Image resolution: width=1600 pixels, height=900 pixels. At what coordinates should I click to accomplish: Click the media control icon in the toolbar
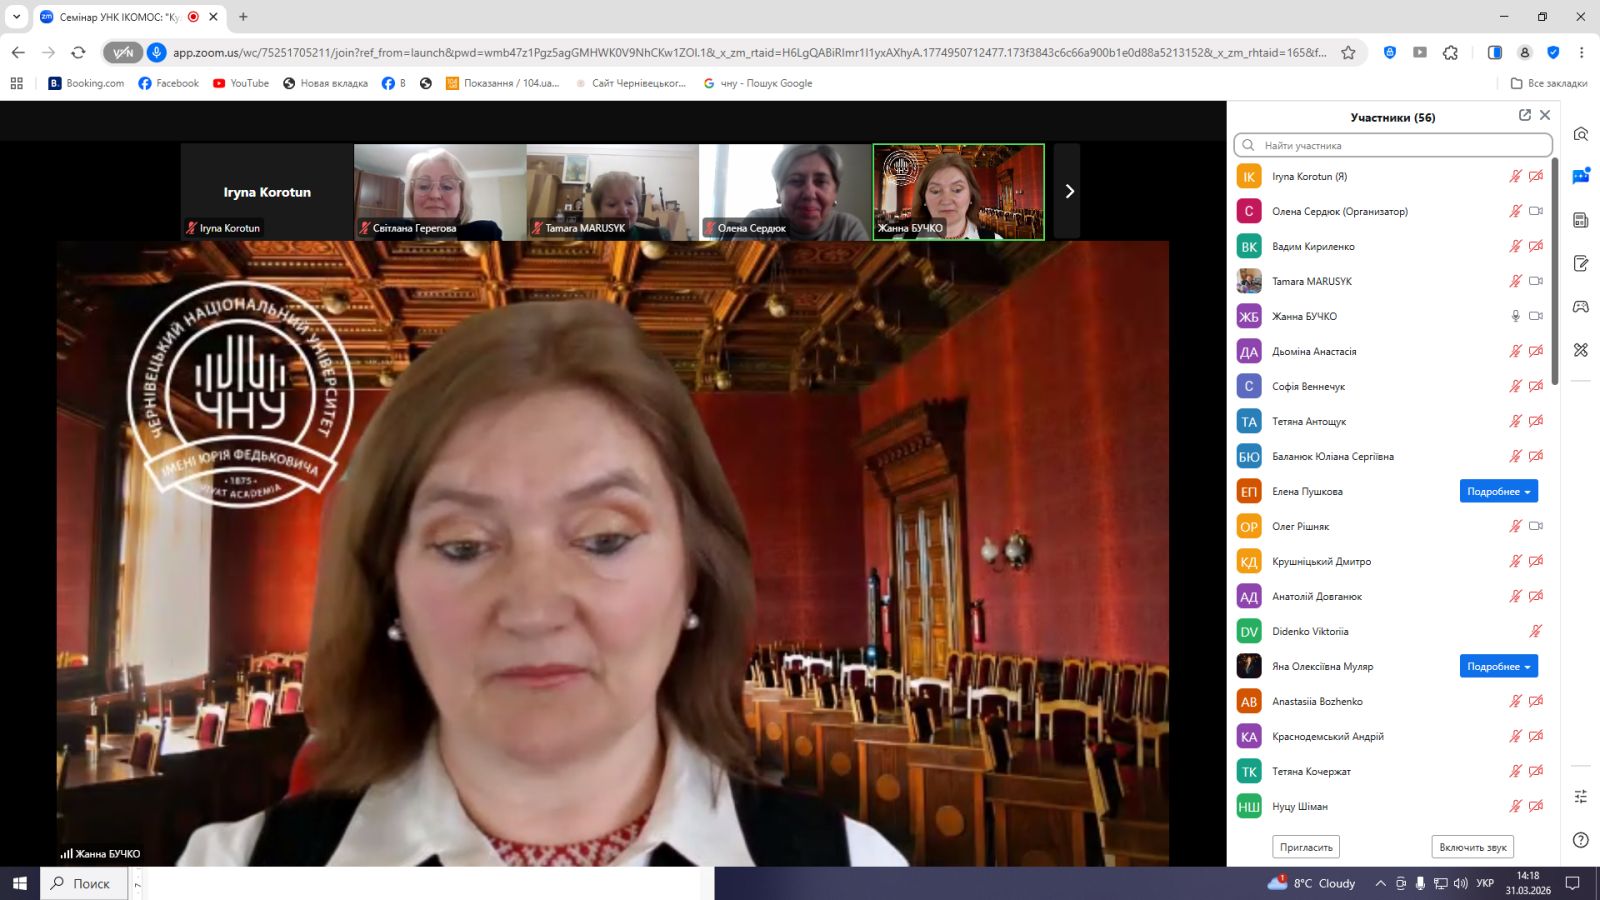(x=1420, y=52)
